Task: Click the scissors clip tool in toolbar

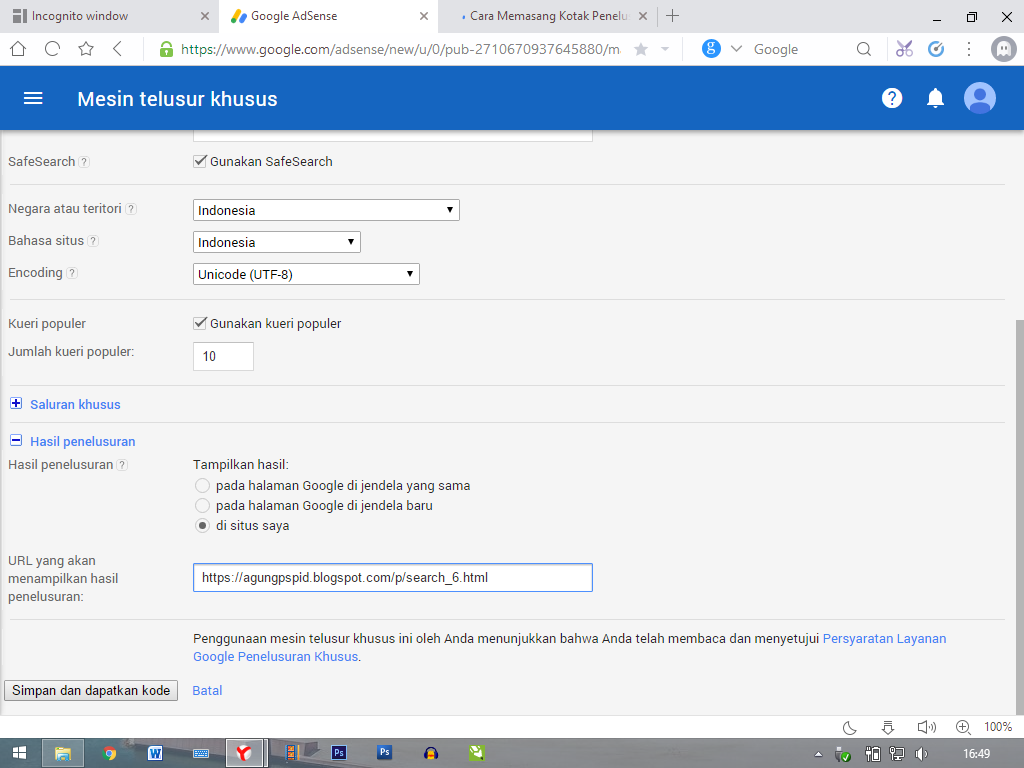Action: [x=903, y=48]
